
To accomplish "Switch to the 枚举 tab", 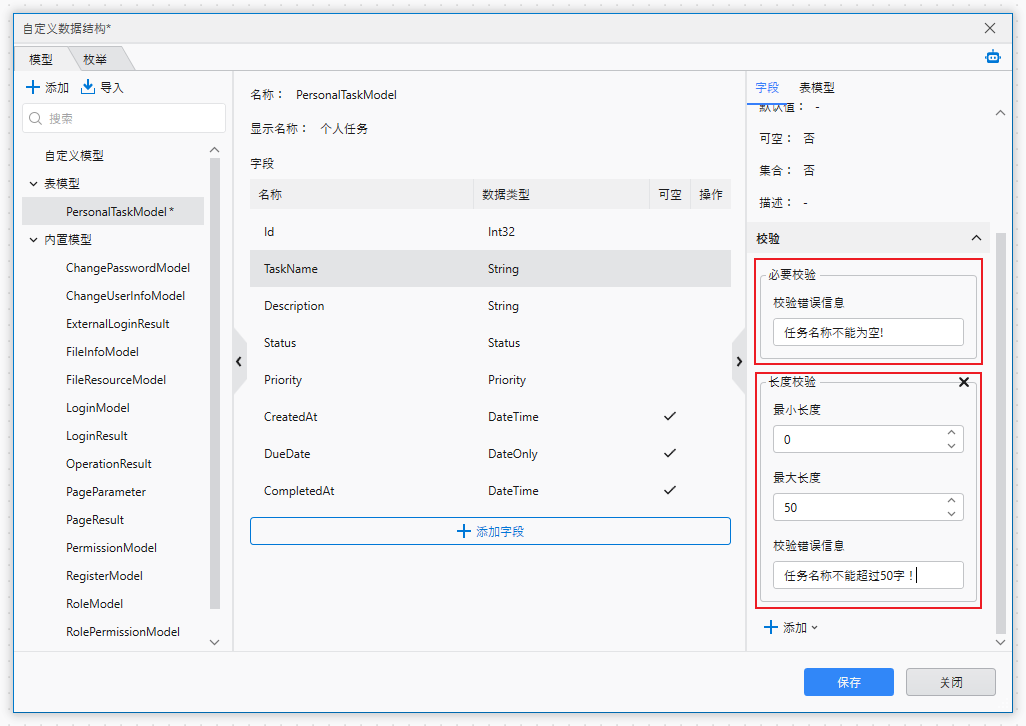I will point(96,59).
